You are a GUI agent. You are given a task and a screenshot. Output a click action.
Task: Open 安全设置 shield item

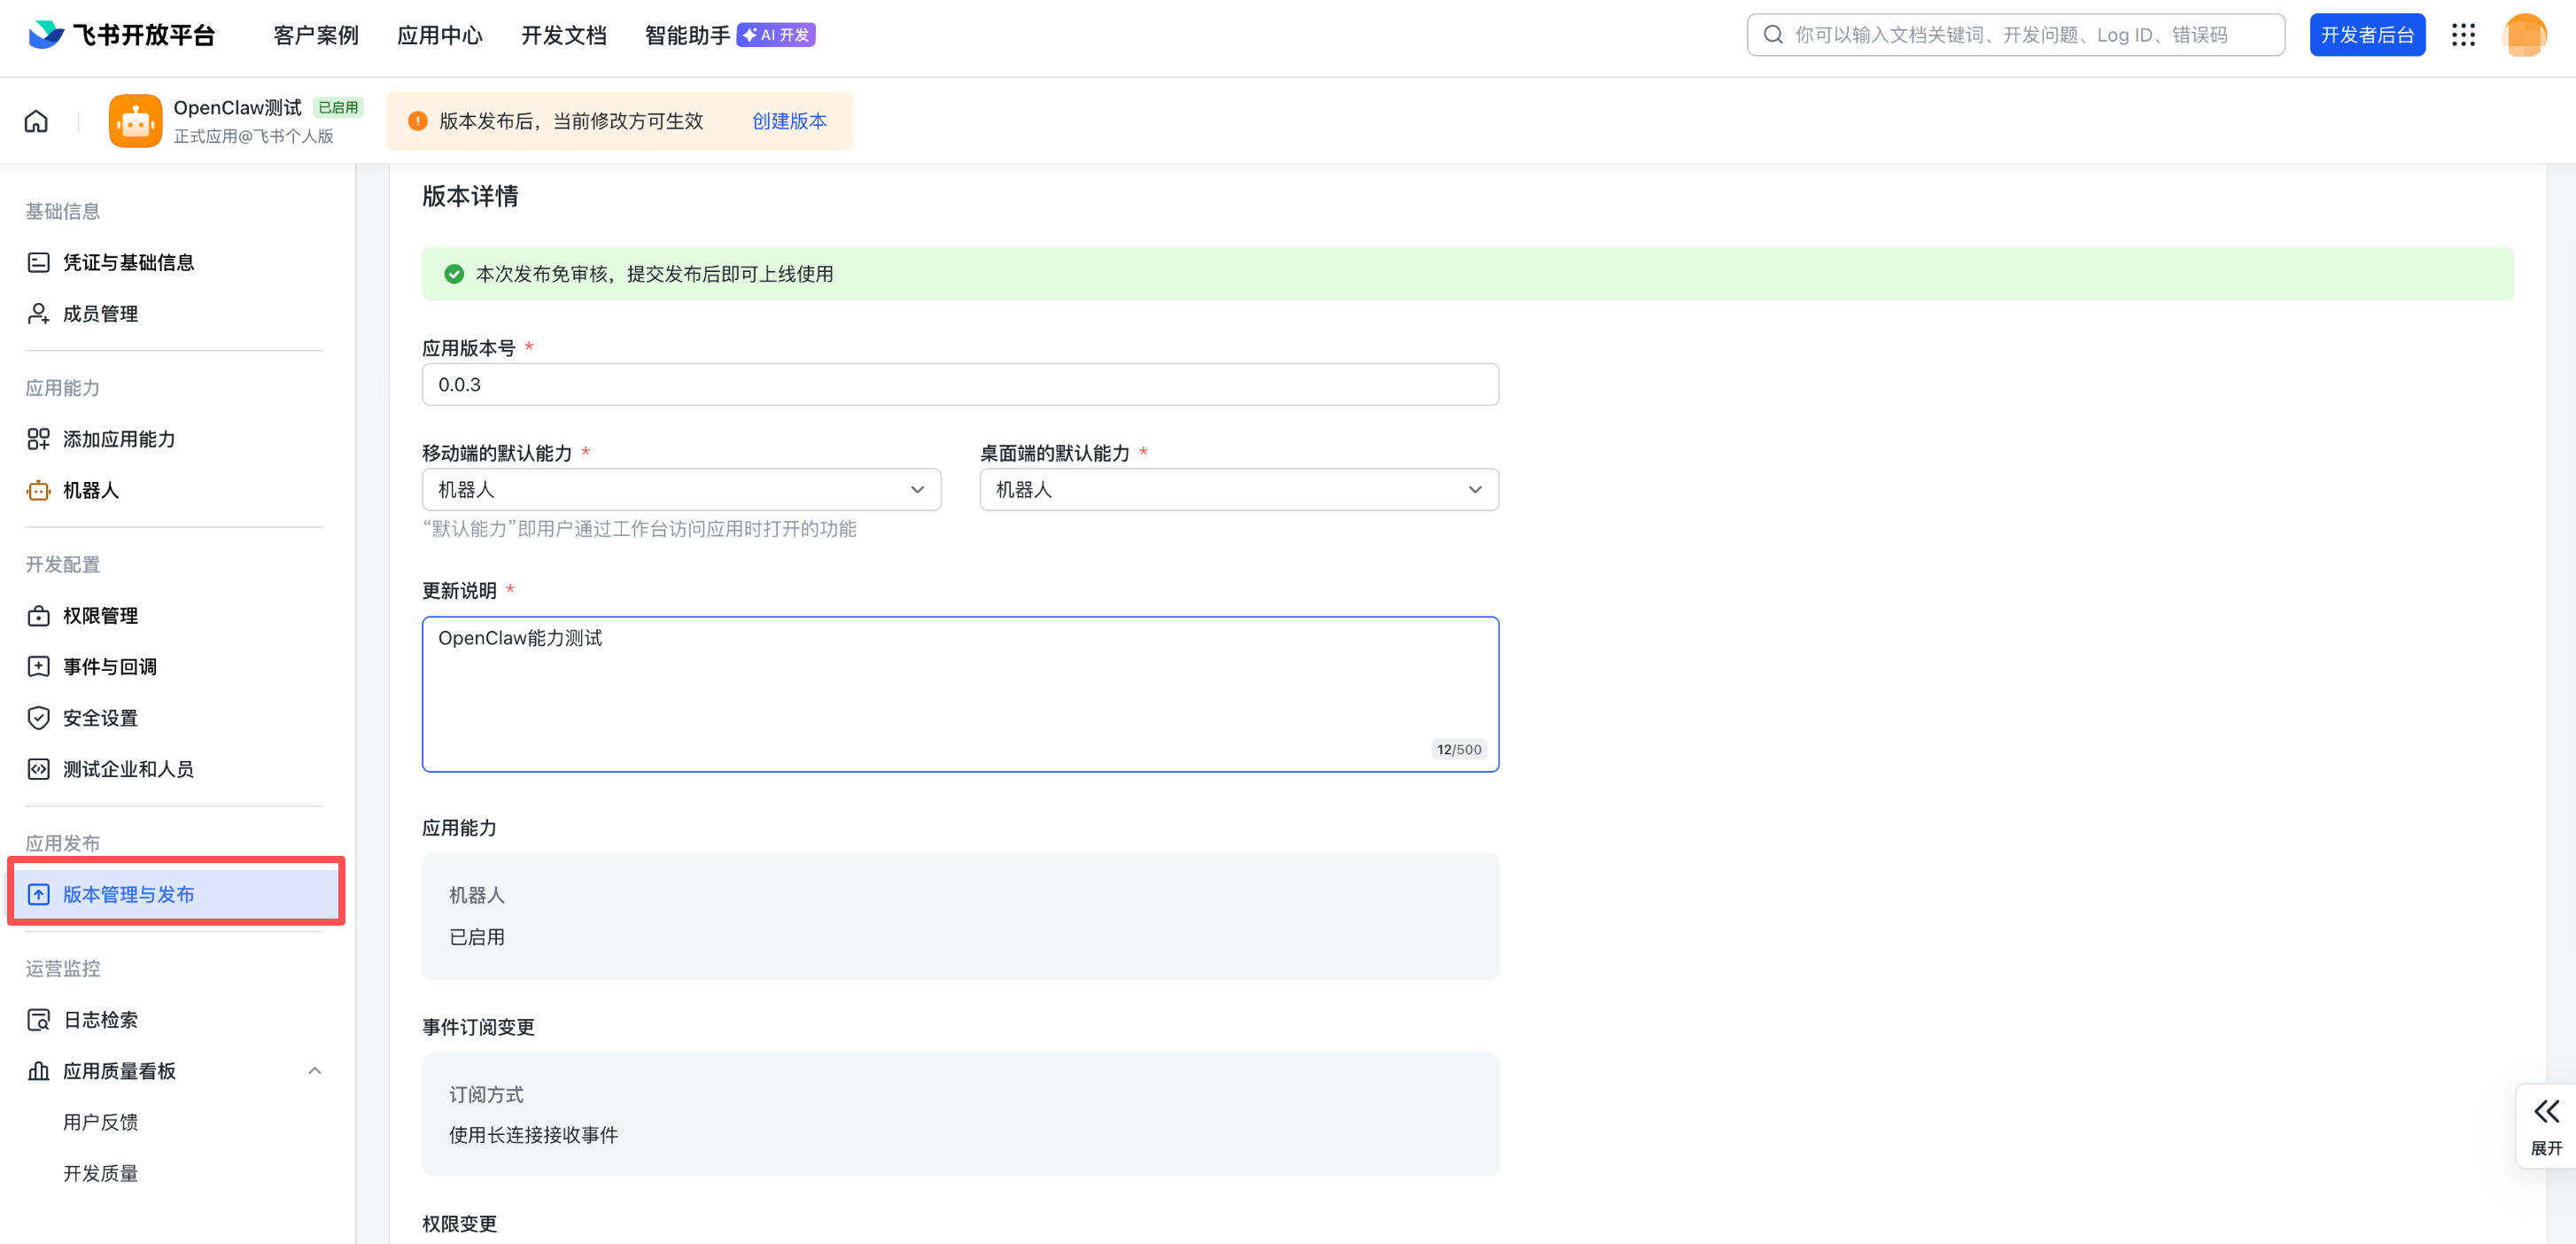pyautogui.click(x=100, y=717)
